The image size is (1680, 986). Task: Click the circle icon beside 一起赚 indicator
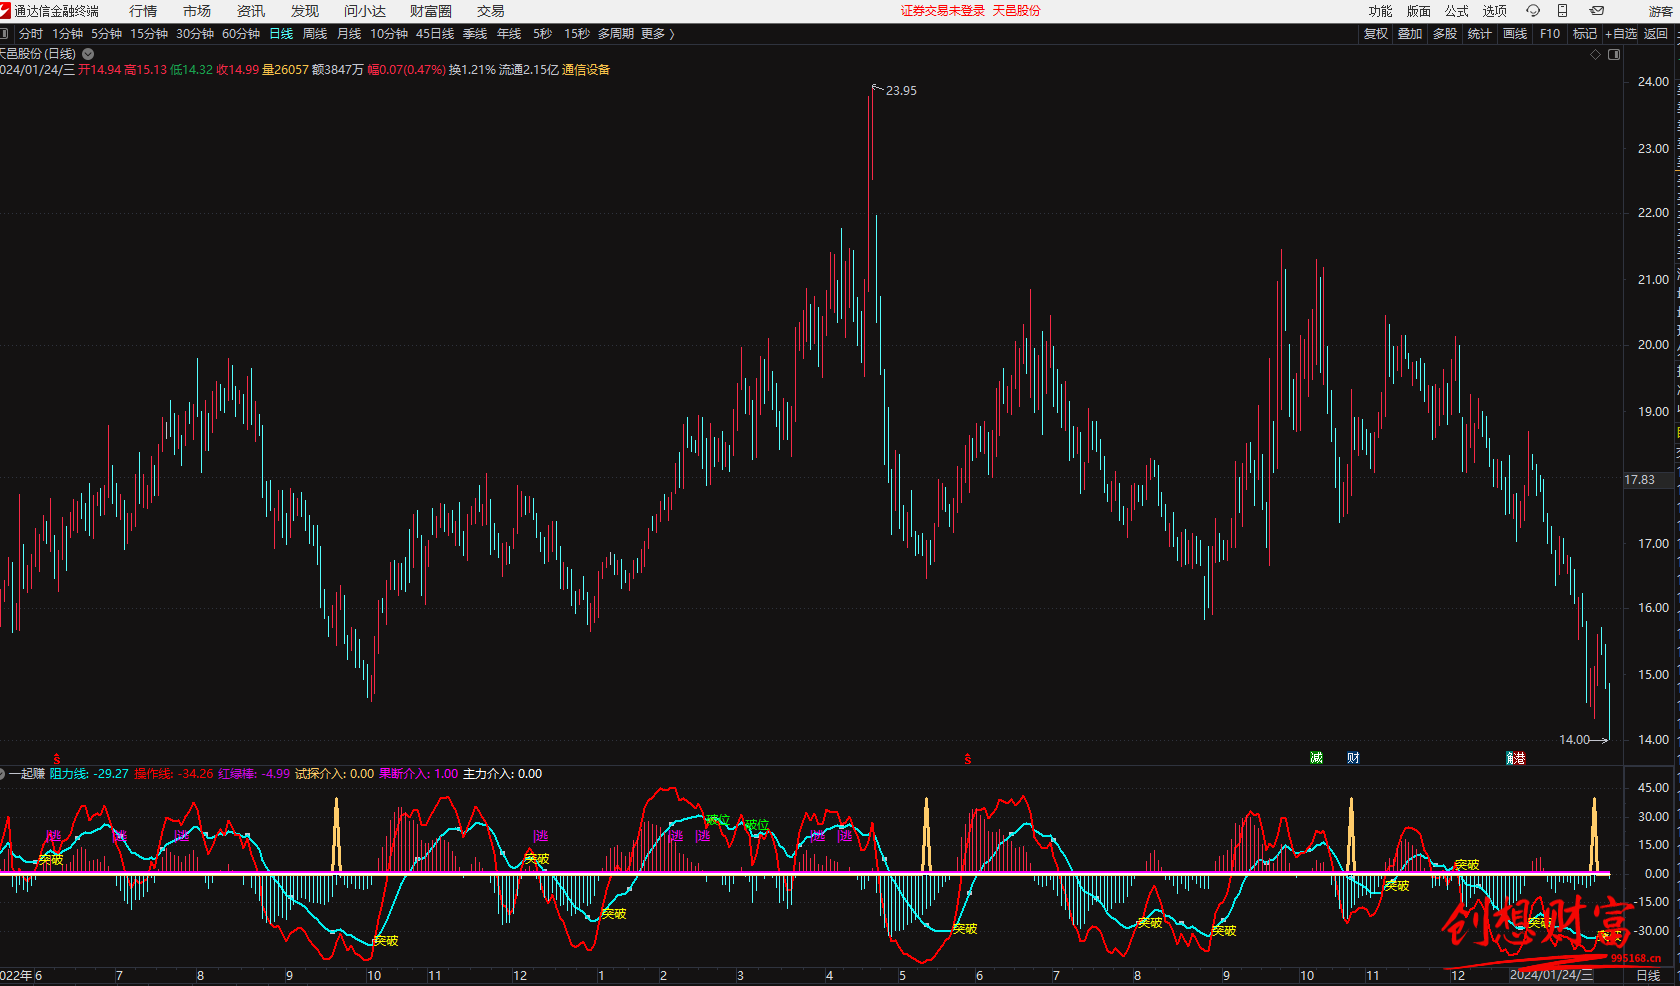(2, 774)
